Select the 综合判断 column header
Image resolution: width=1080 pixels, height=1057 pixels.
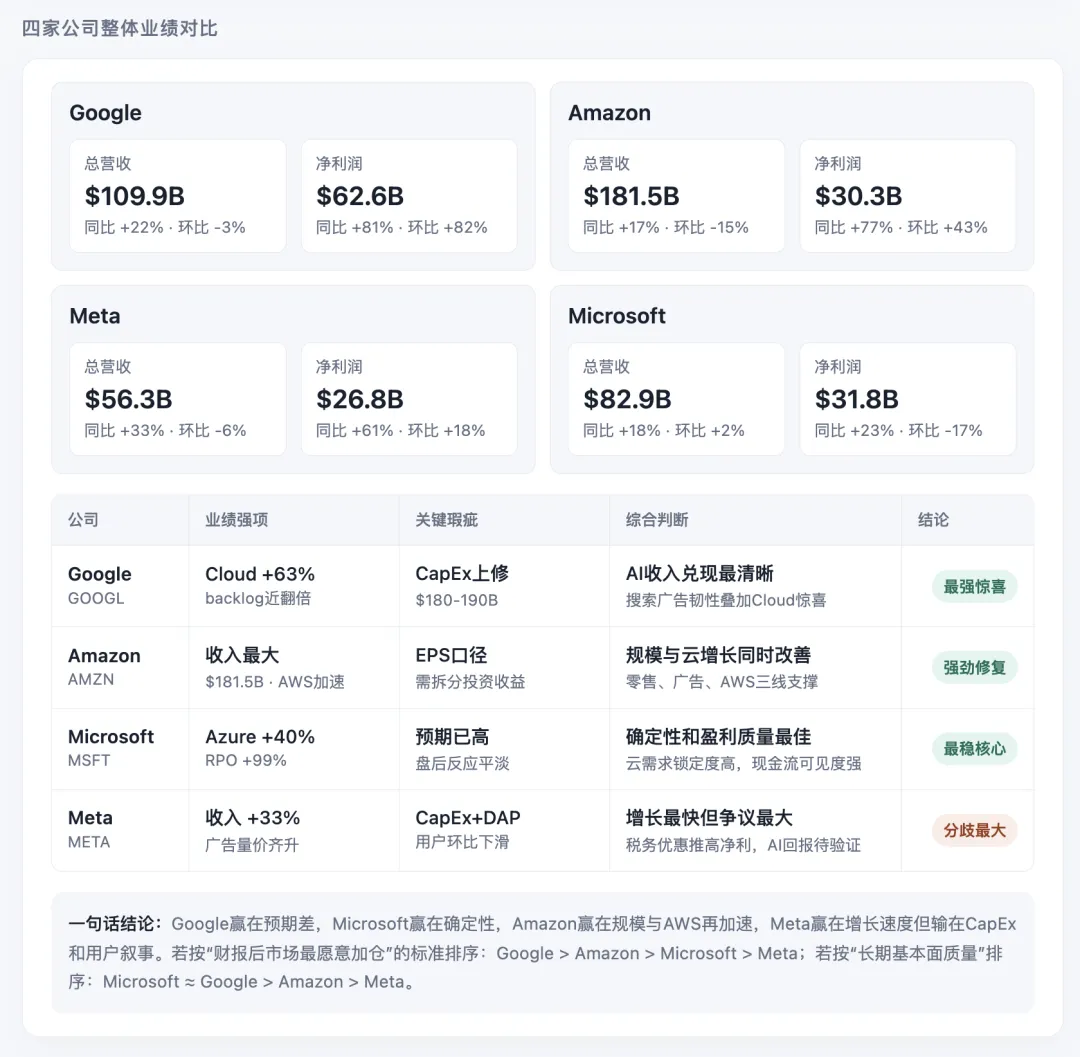coord(657,520)
